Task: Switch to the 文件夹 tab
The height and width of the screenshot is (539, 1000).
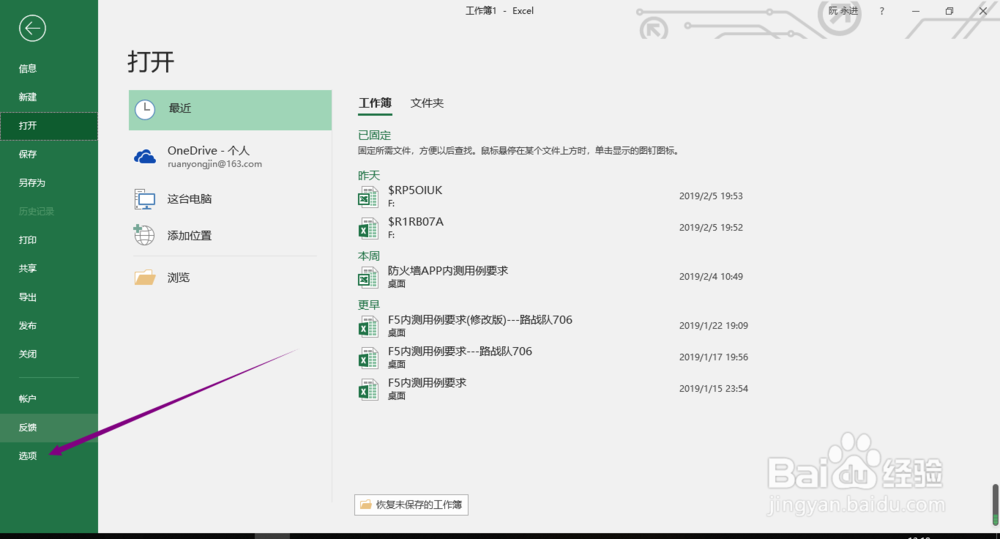Action: pyautogui.click(x=427, y=103)
